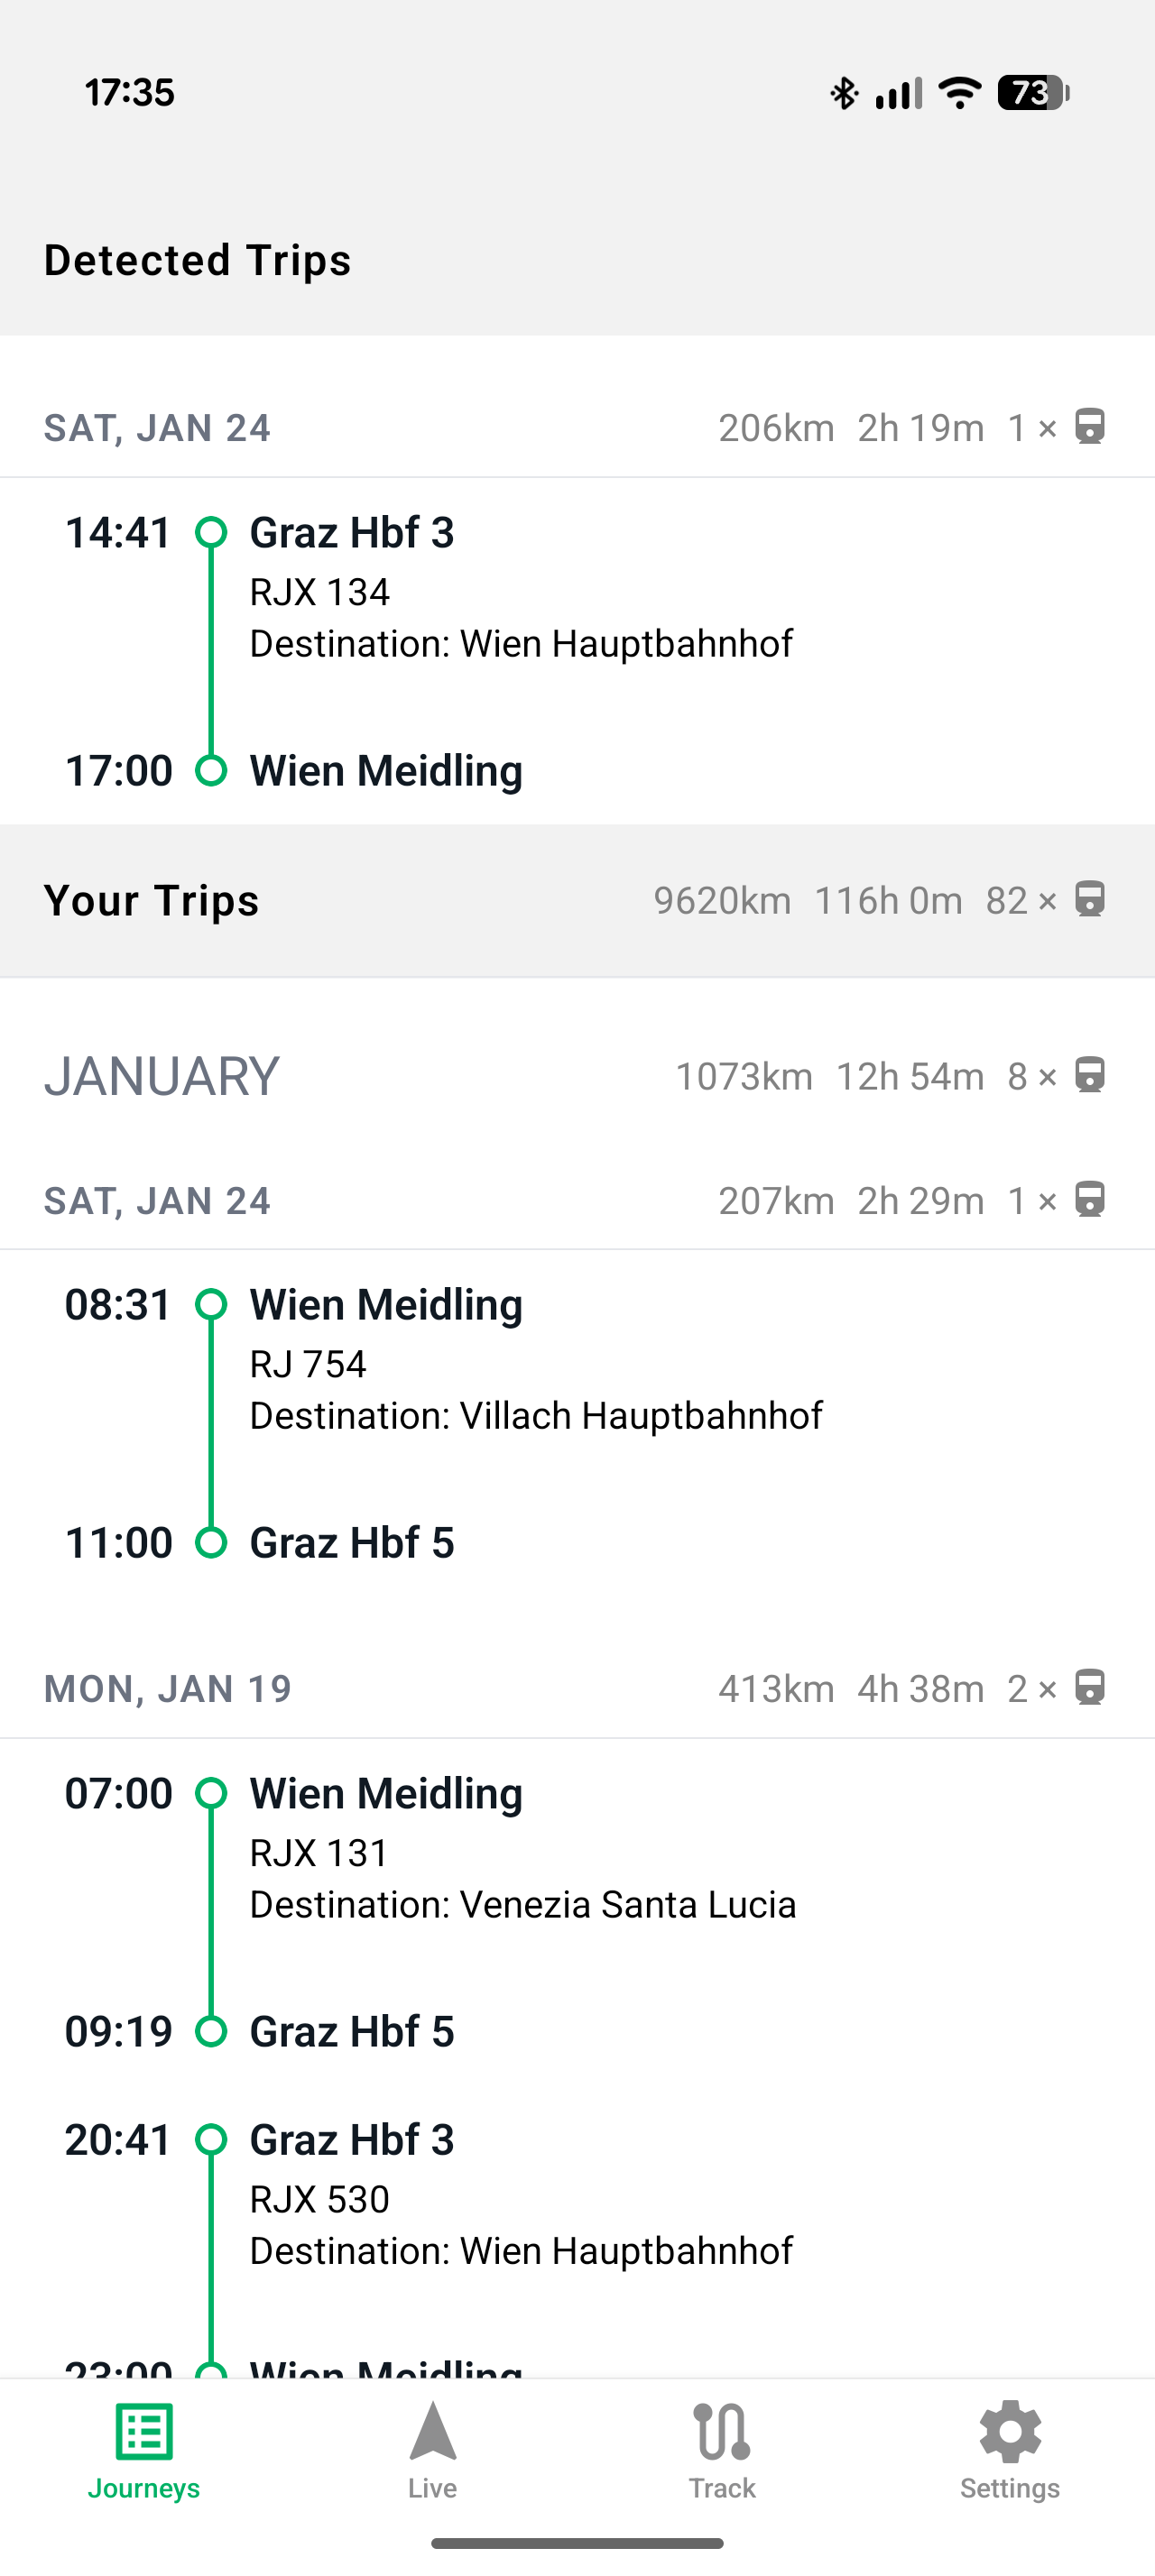Open the RJX 530 trip from Graz Hbf 3

click(520, 2225)
